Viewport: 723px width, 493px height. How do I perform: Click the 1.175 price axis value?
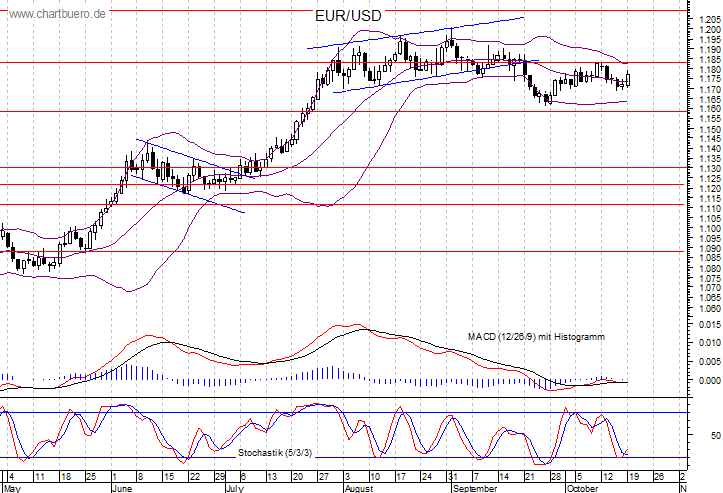[710, 79]
